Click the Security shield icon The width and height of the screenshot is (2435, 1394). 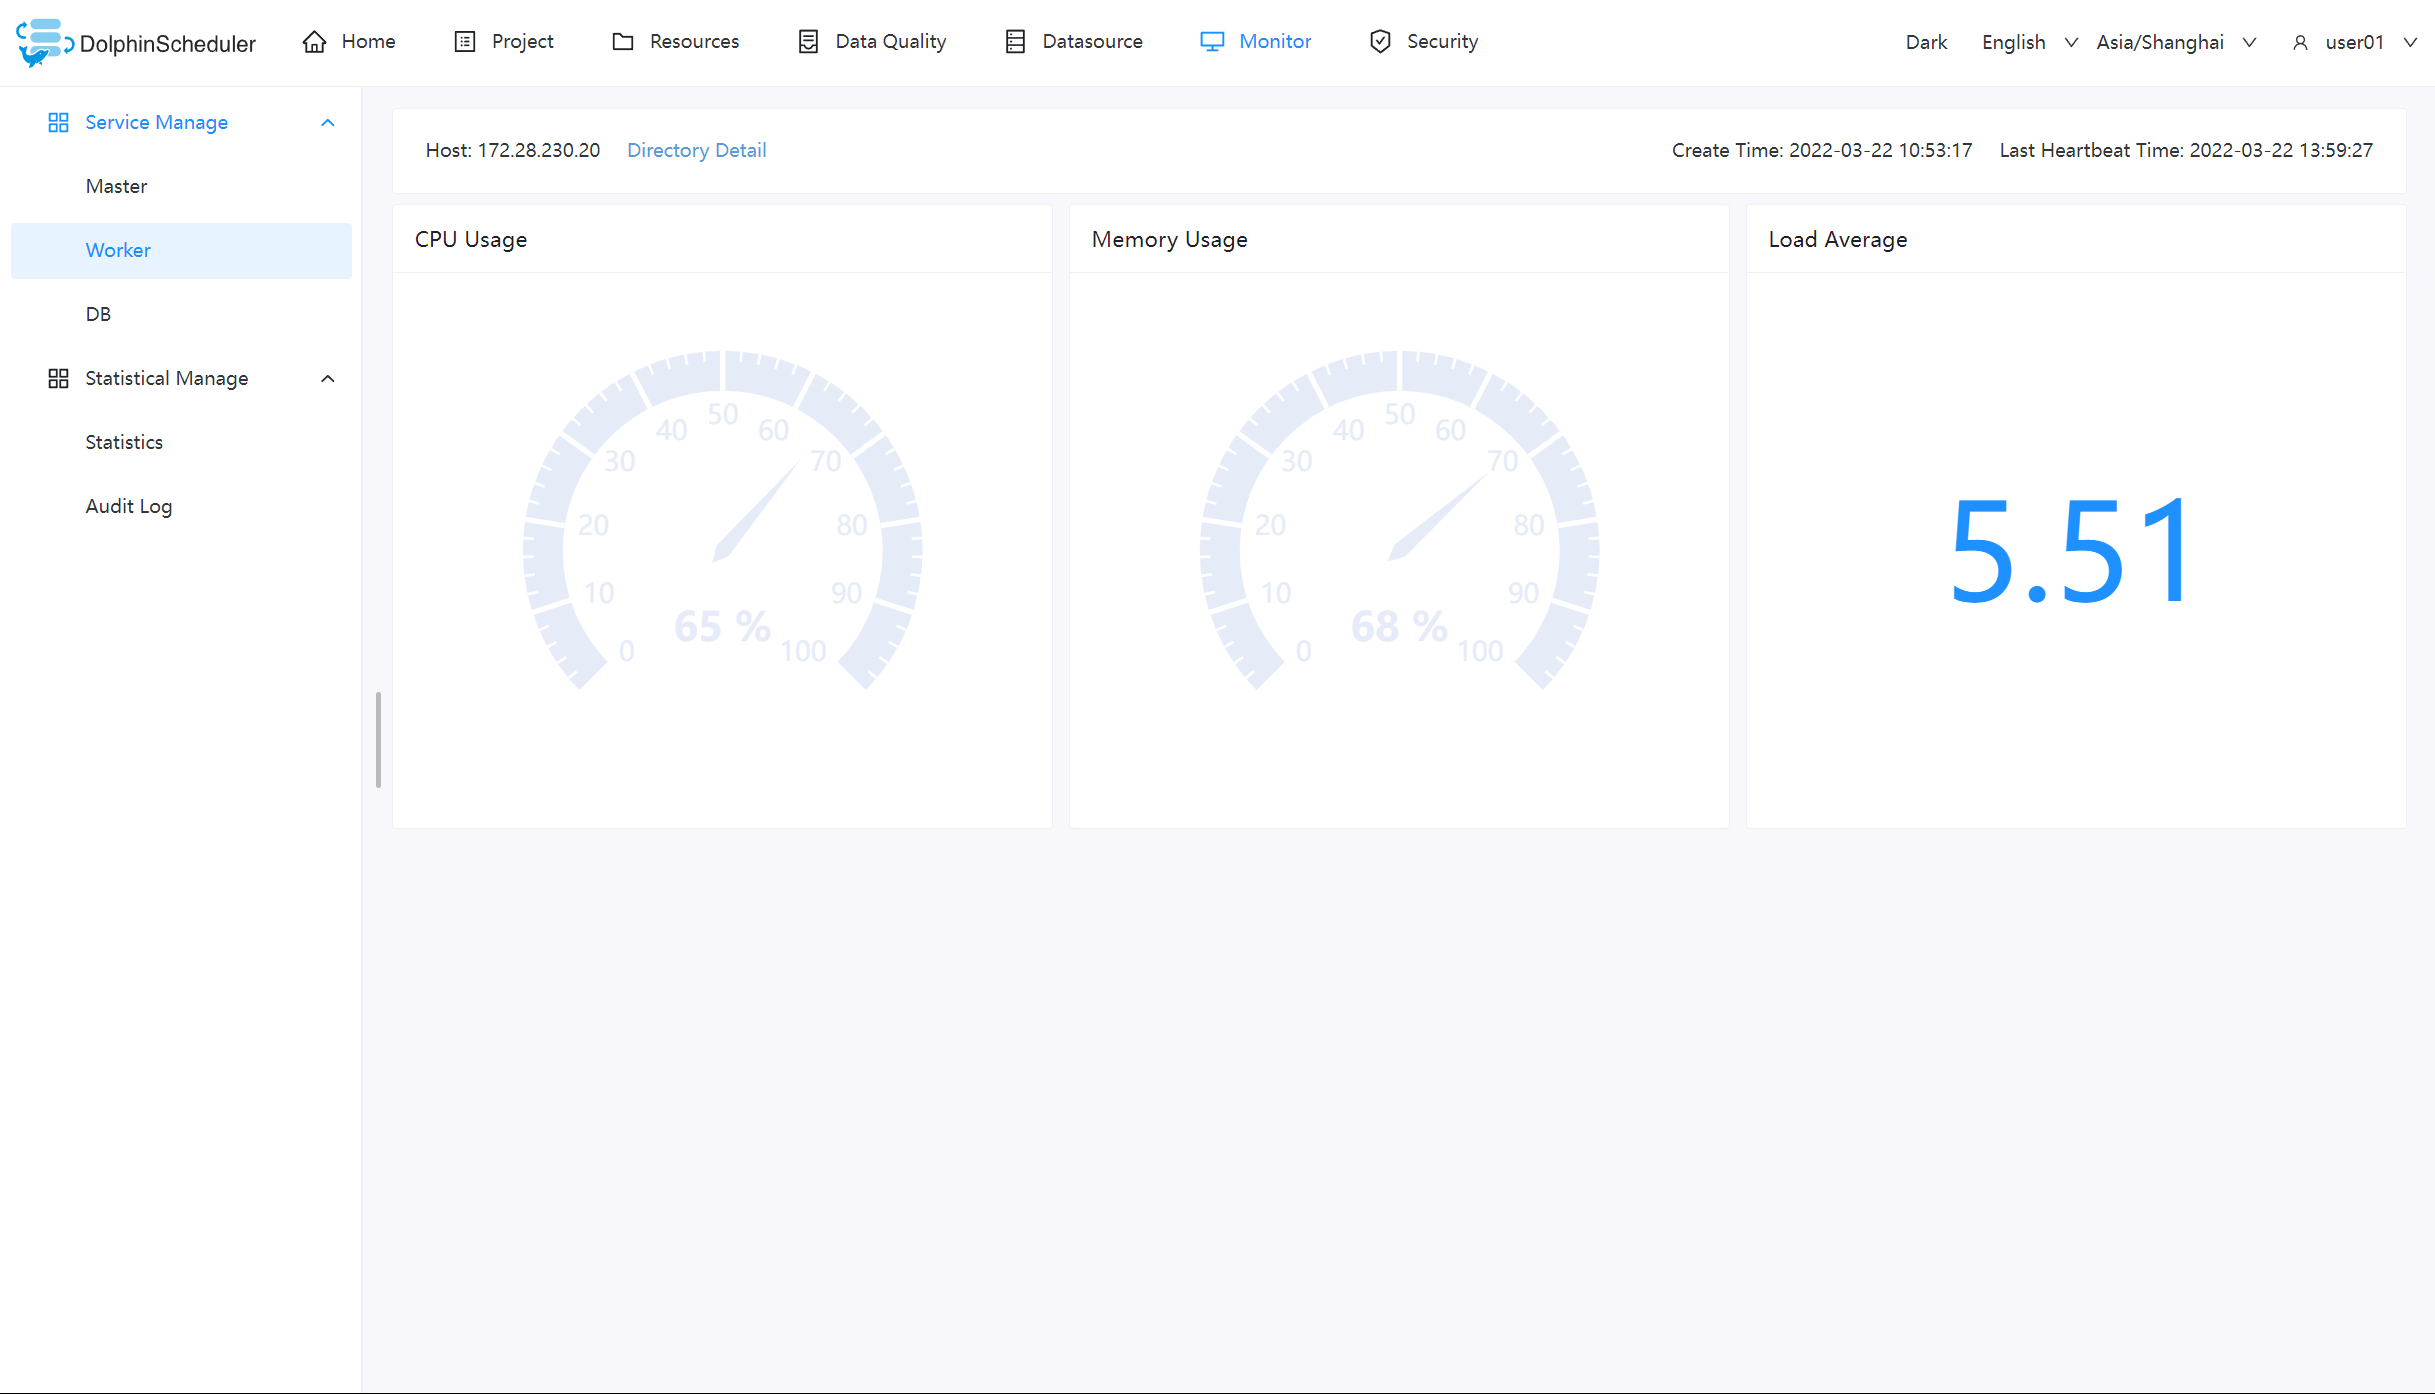pos(1380,42)
